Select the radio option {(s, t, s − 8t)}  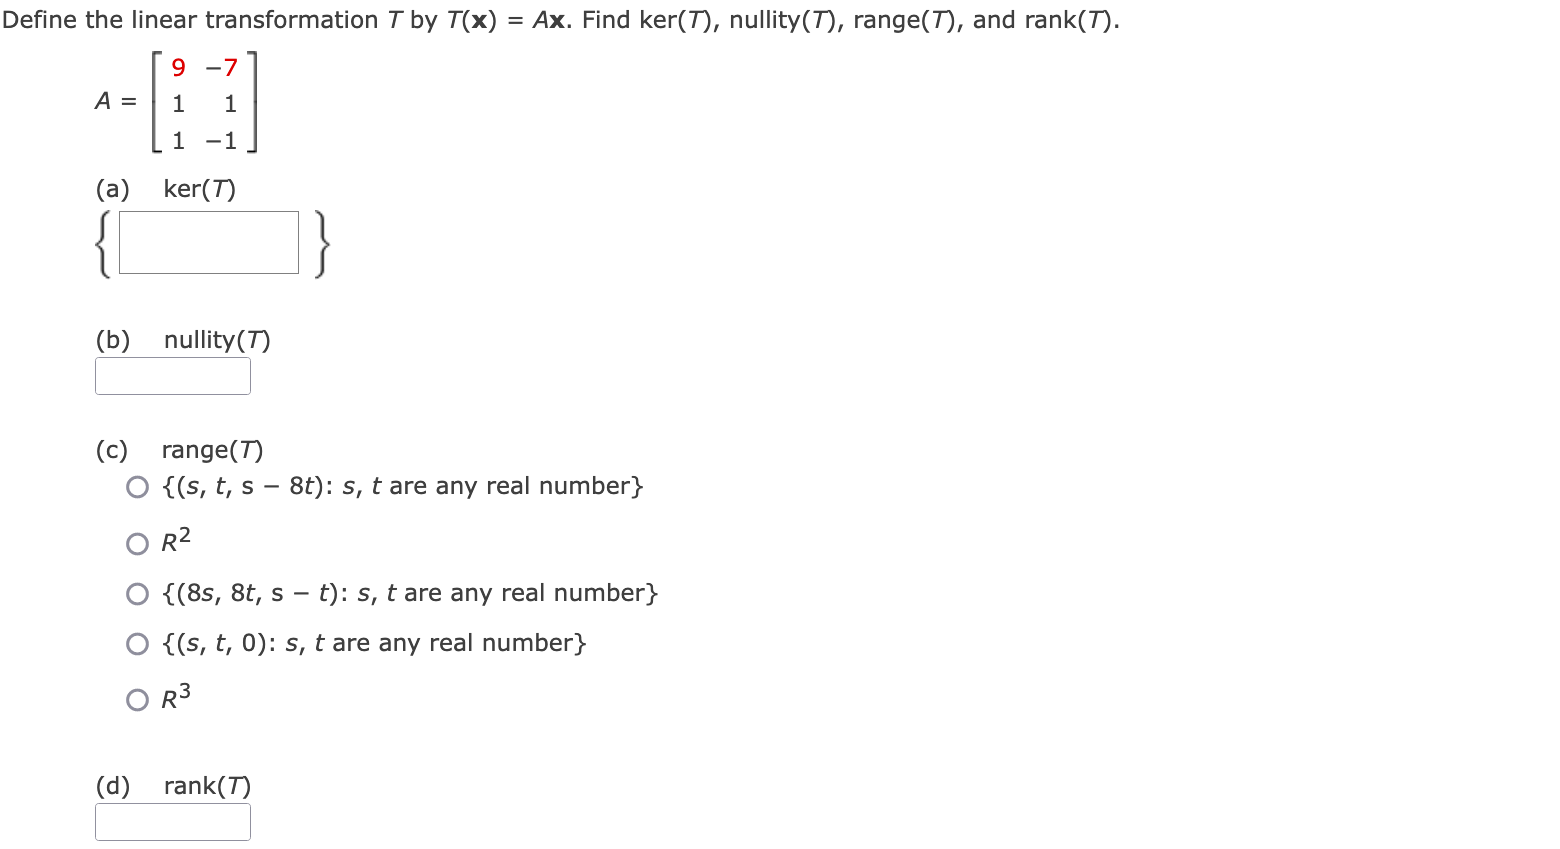coord(137,487)
